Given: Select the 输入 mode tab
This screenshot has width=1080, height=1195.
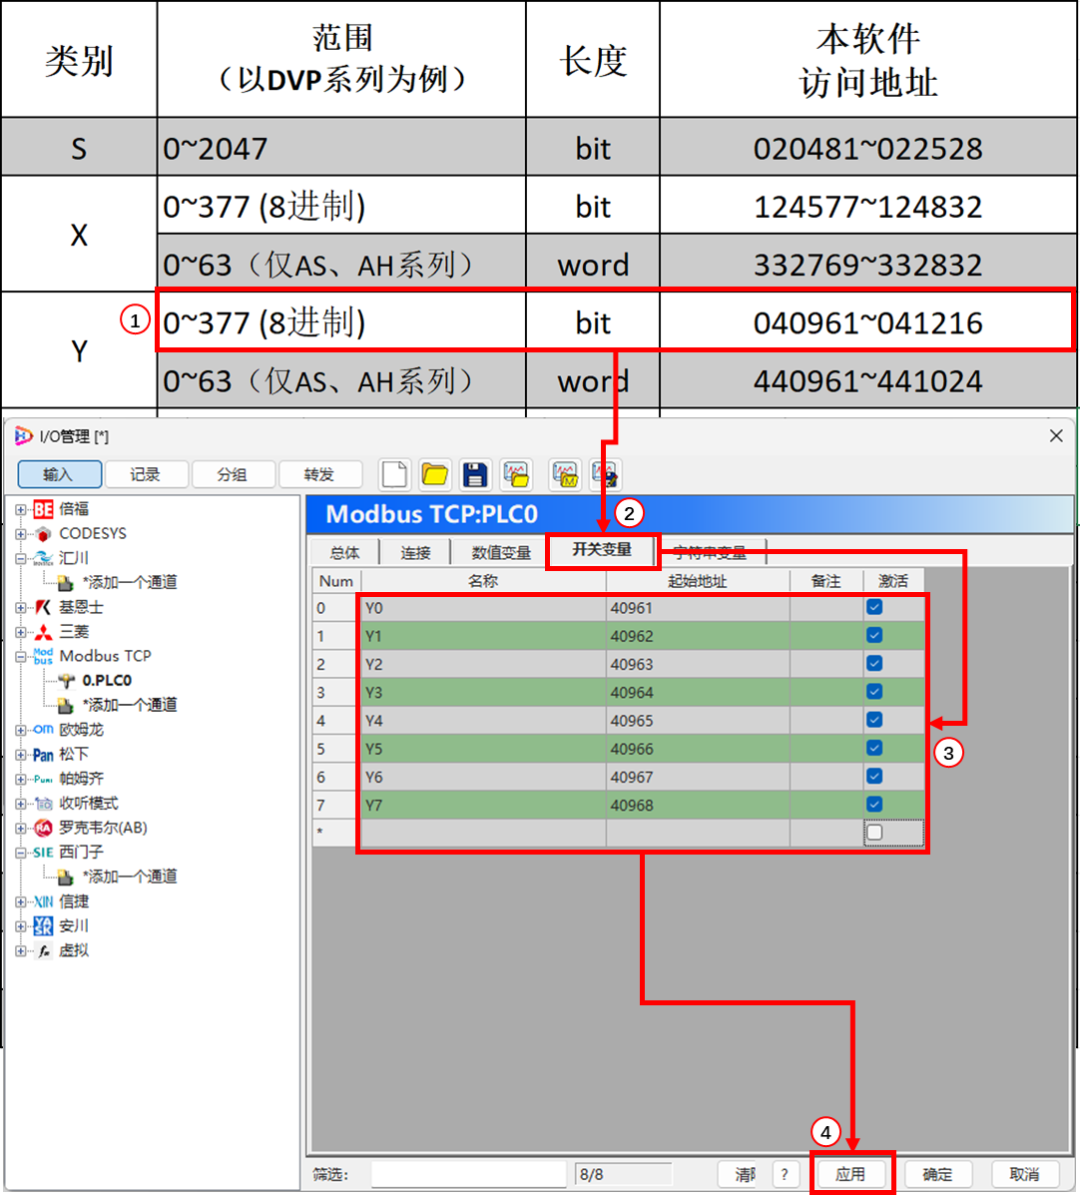Looking at the screenshot, I should (x=59, y=474).
